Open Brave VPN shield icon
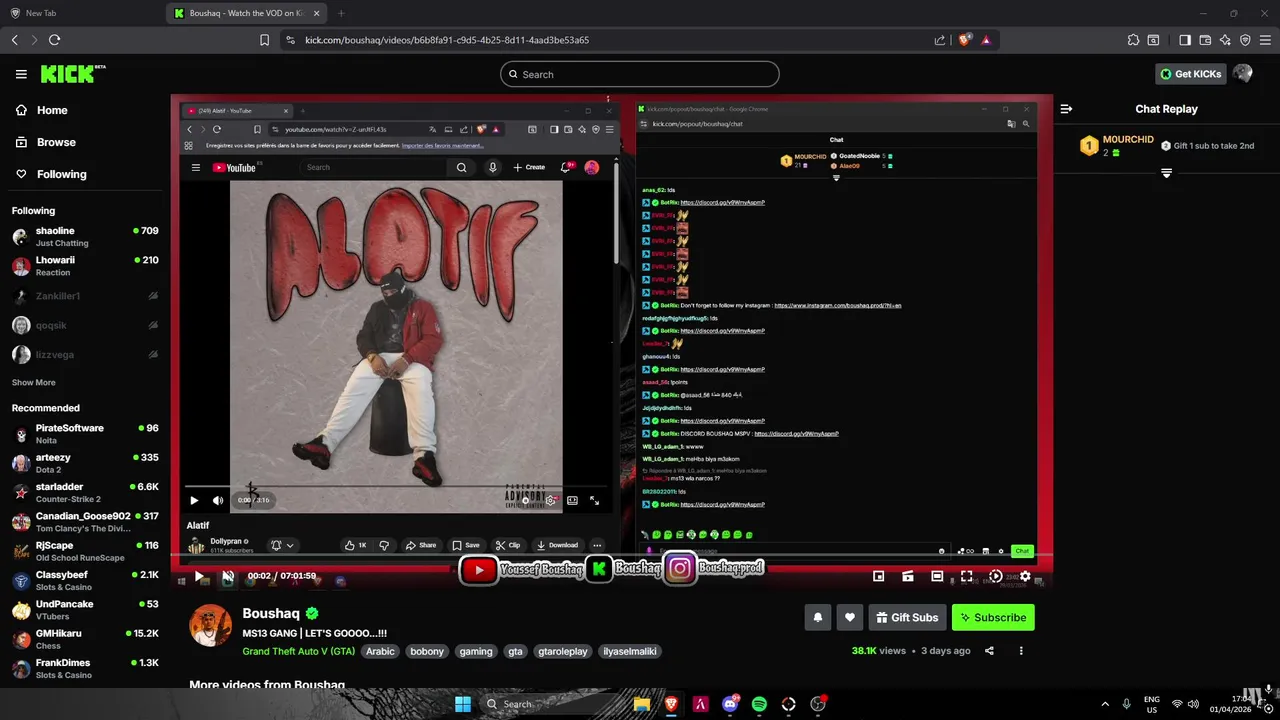 click(x=1245, y=40)
